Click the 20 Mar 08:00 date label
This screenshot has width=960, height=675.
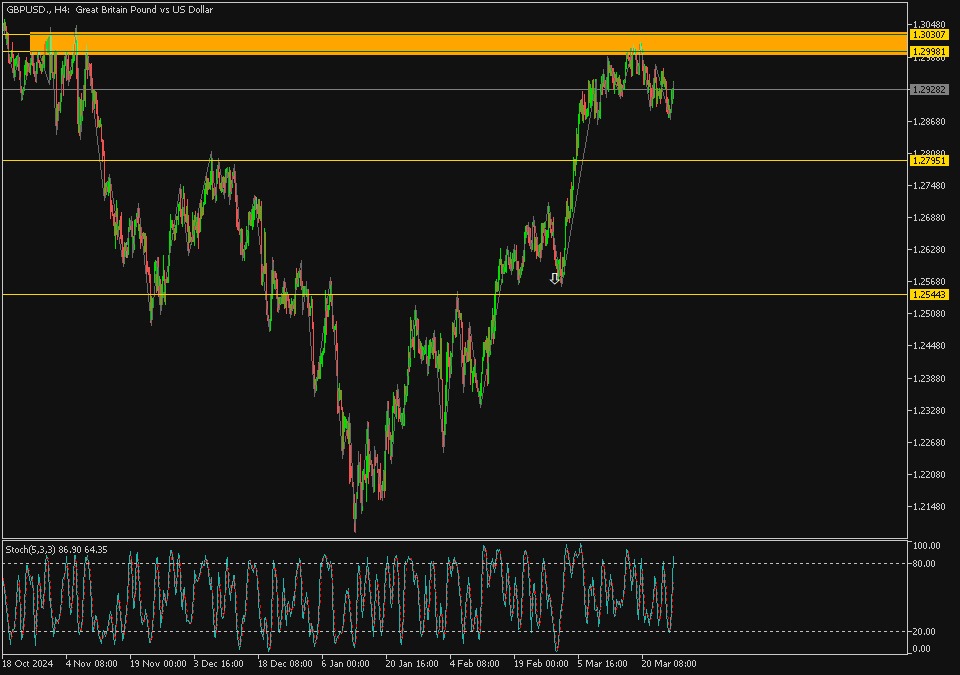(668, 663)
